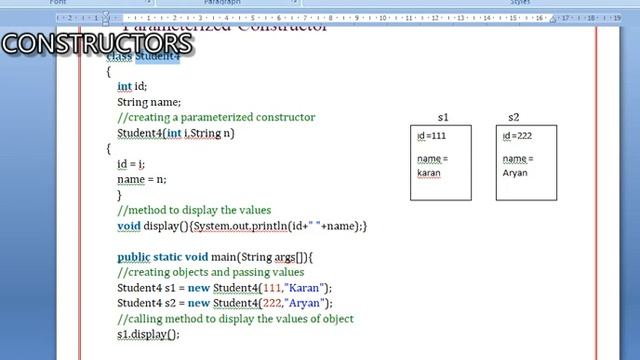
Task: Click the right indent marker on the ruler
Action: pos(553,19)
